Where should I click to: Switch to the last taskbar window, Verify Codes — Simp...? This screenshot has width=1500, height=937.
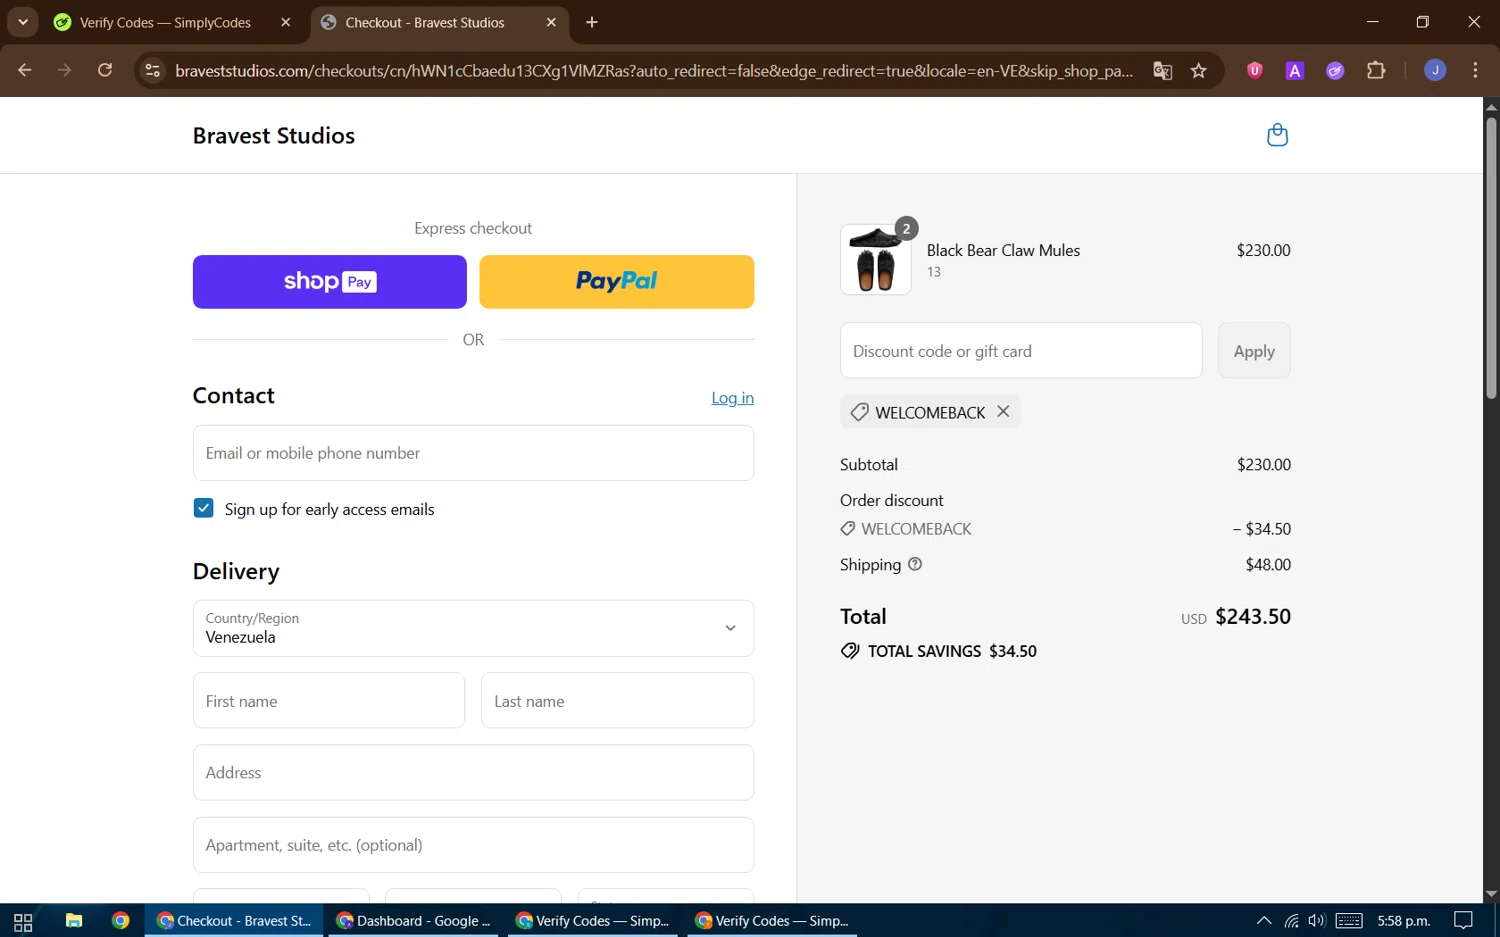click(x=772, y=921)
